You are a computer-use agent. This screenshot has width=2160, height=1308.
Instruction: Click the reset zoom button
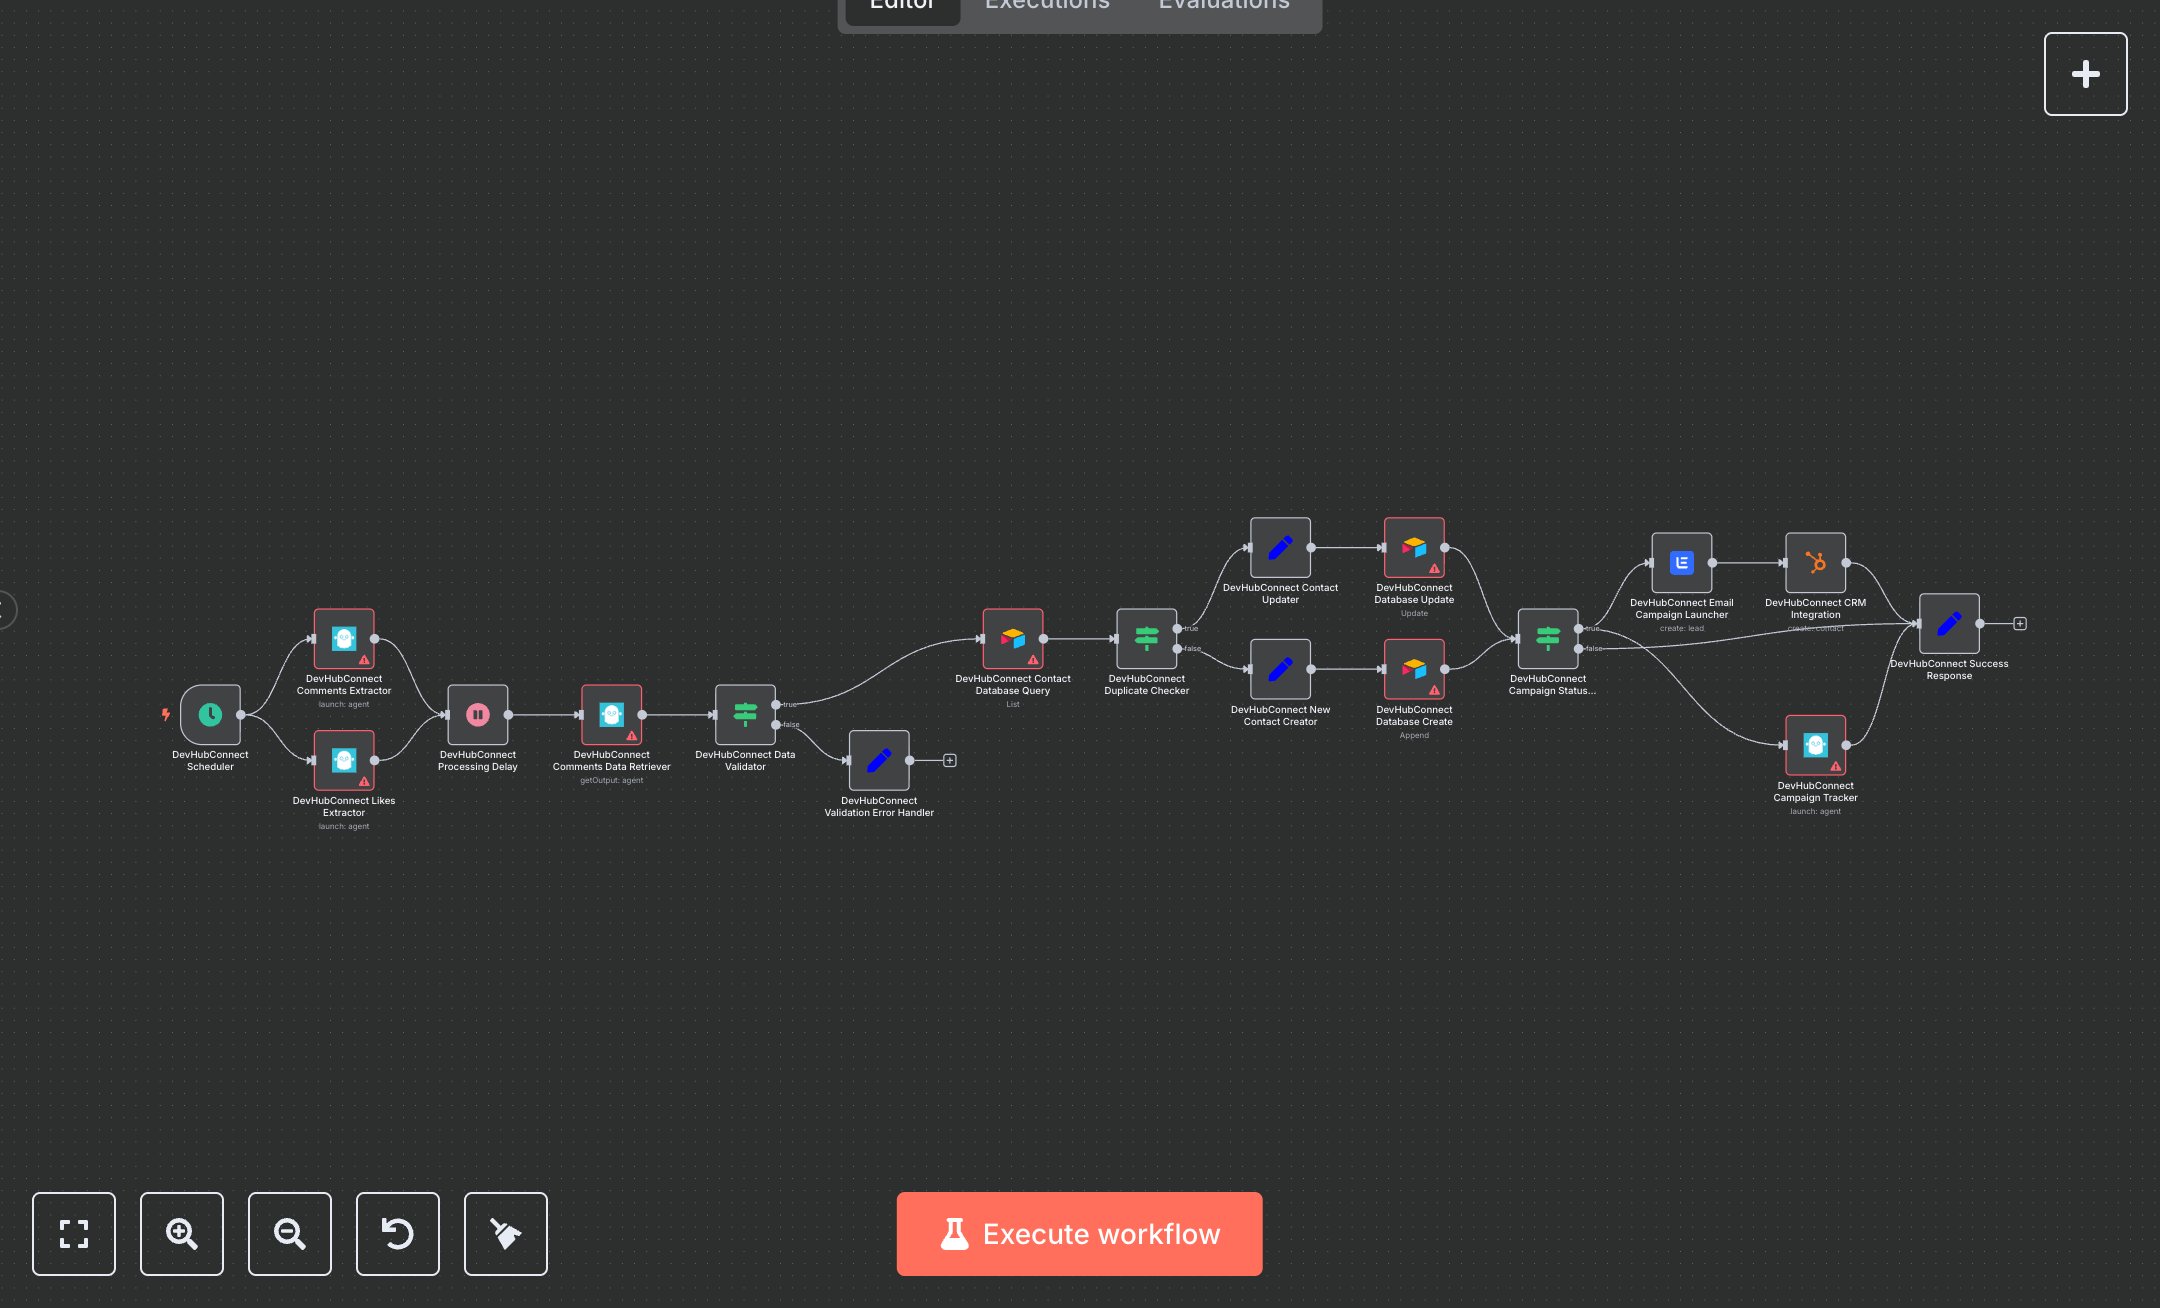[x=398, y=1233]
